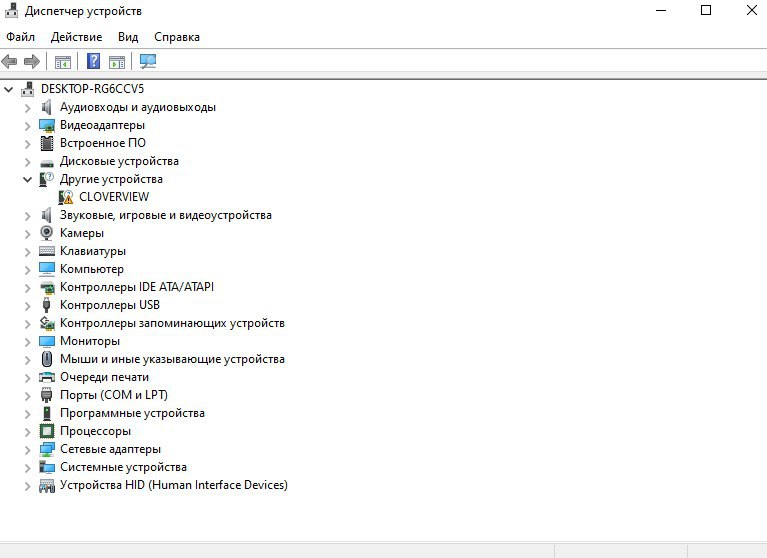767x558 pixels.
Task: Click the HID icon beside Устройства HID
Action: [47, 486]
